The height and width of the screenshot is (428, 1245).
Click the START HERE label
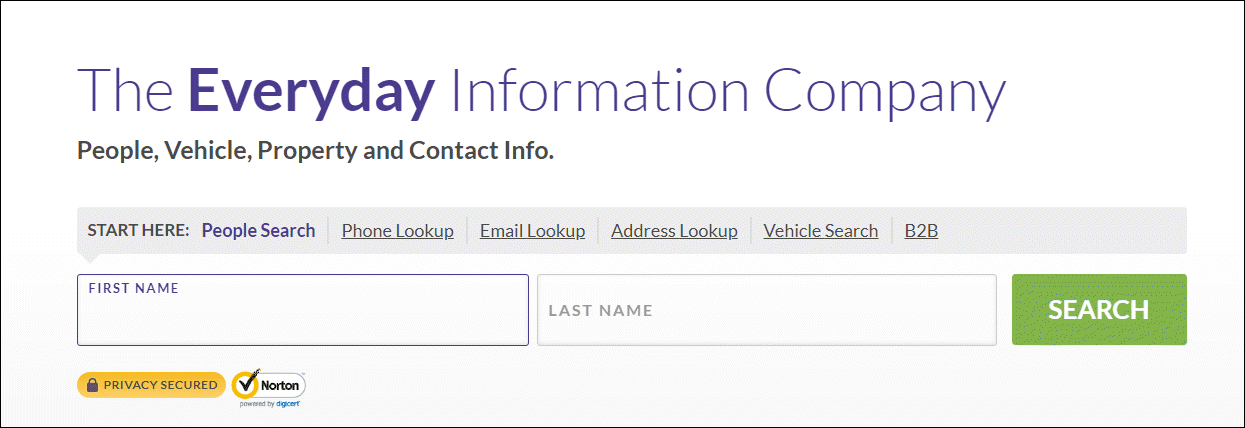coord(138,231)
